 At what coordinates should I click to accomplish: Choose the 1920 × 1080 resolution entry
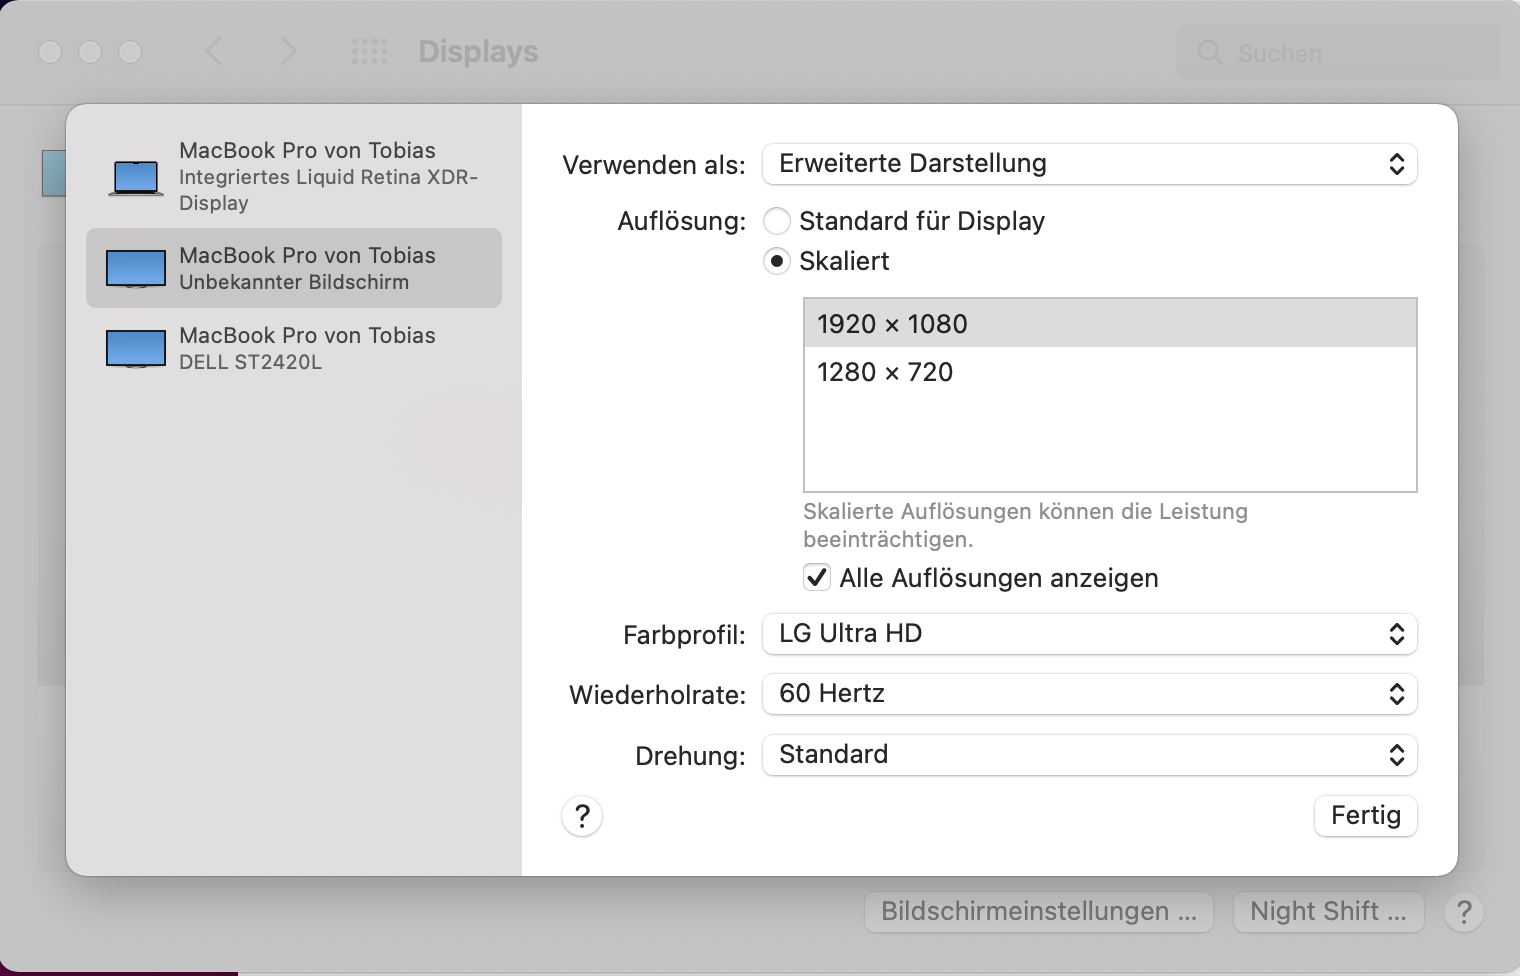point(1110,324)
